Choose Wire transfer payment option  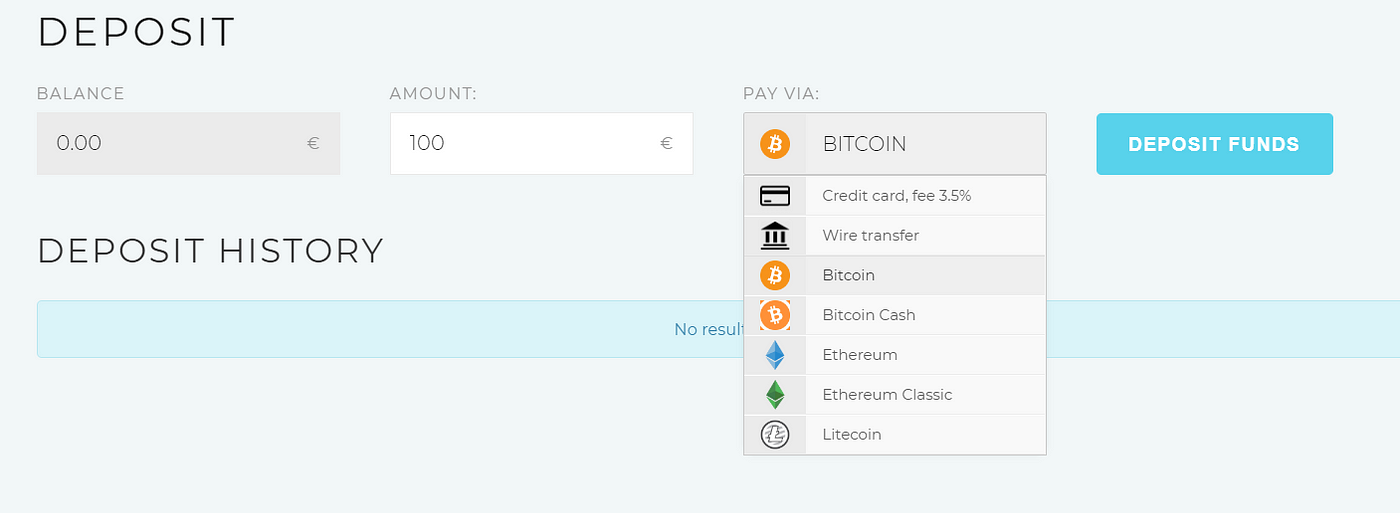point(895,235)
